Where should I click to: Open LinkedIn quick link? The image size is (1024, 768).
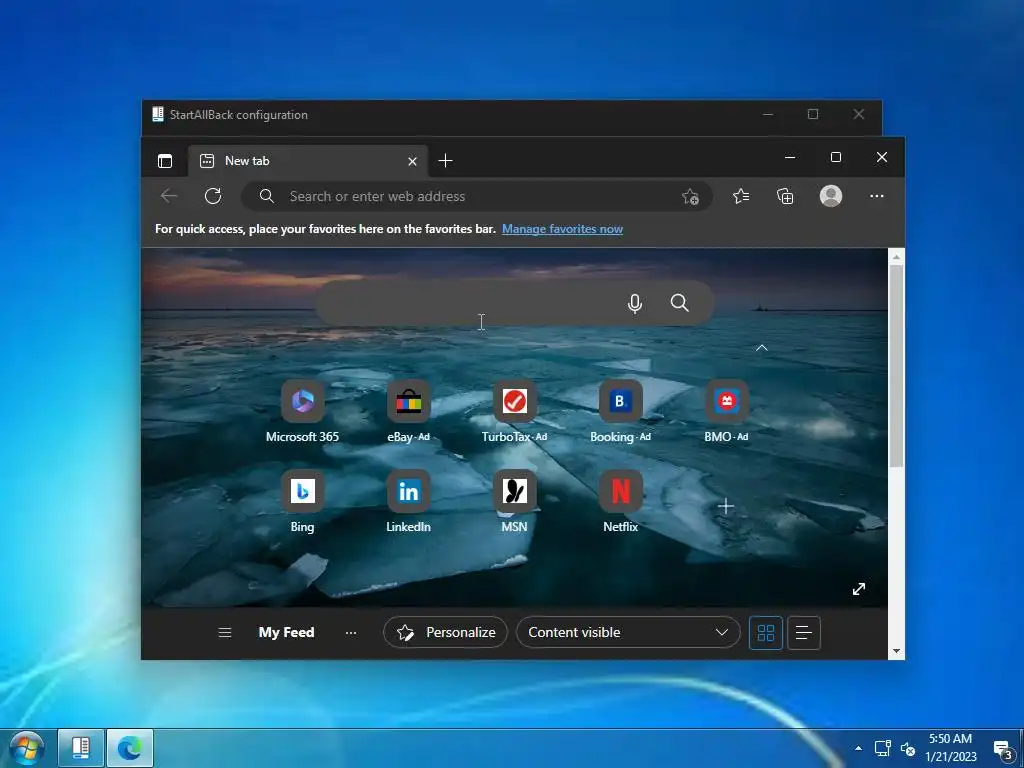coord(409,502)
